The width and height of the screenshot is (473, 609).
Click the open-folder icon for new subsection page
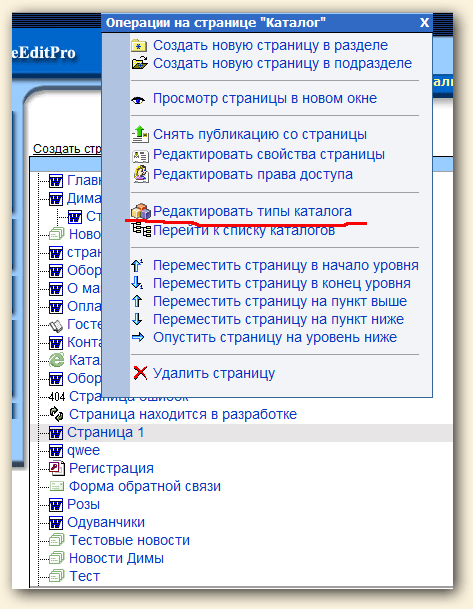139,63
